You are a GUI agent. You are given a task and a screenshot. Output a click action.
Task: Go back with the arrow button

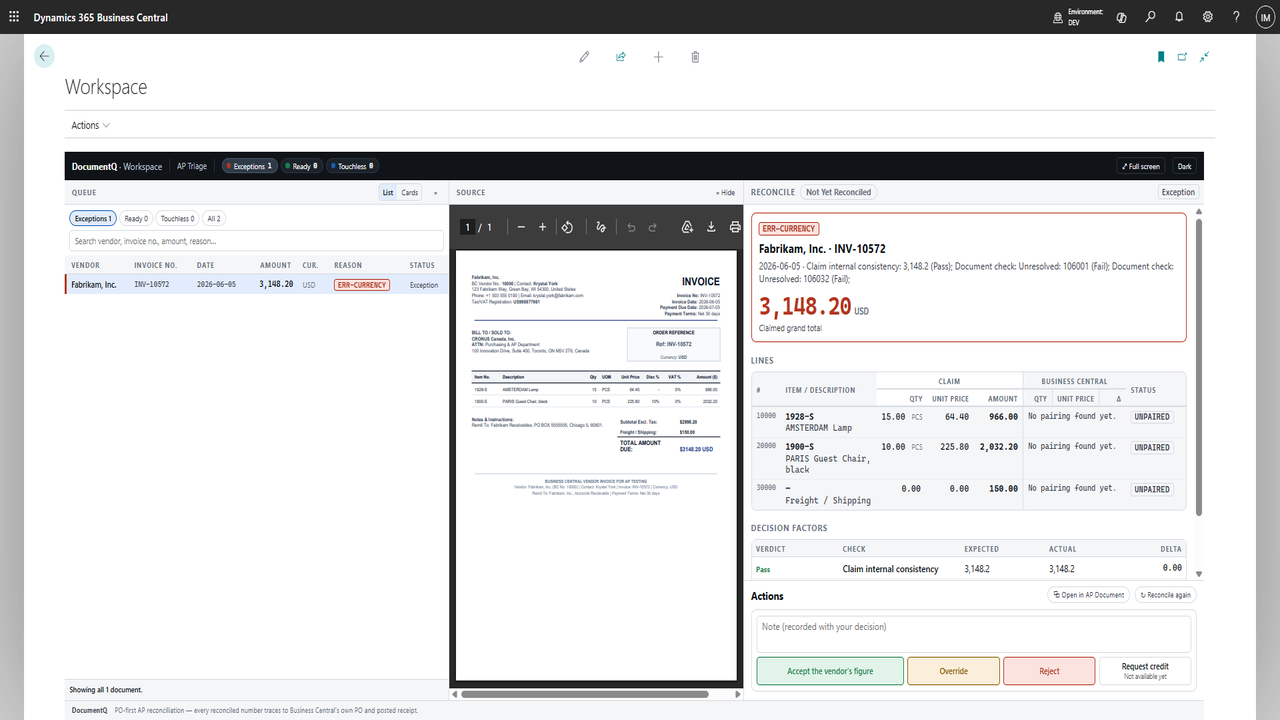coord(44,57)
